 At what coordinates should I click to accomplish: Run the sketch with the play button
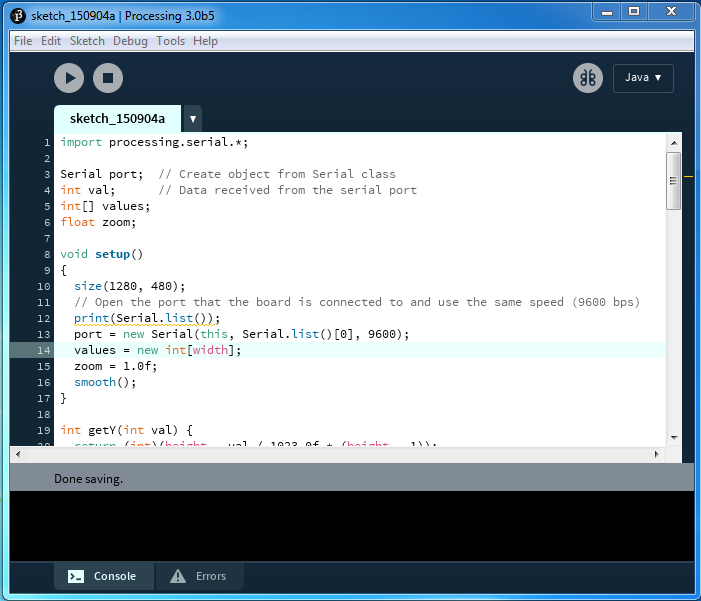[69, 78]
